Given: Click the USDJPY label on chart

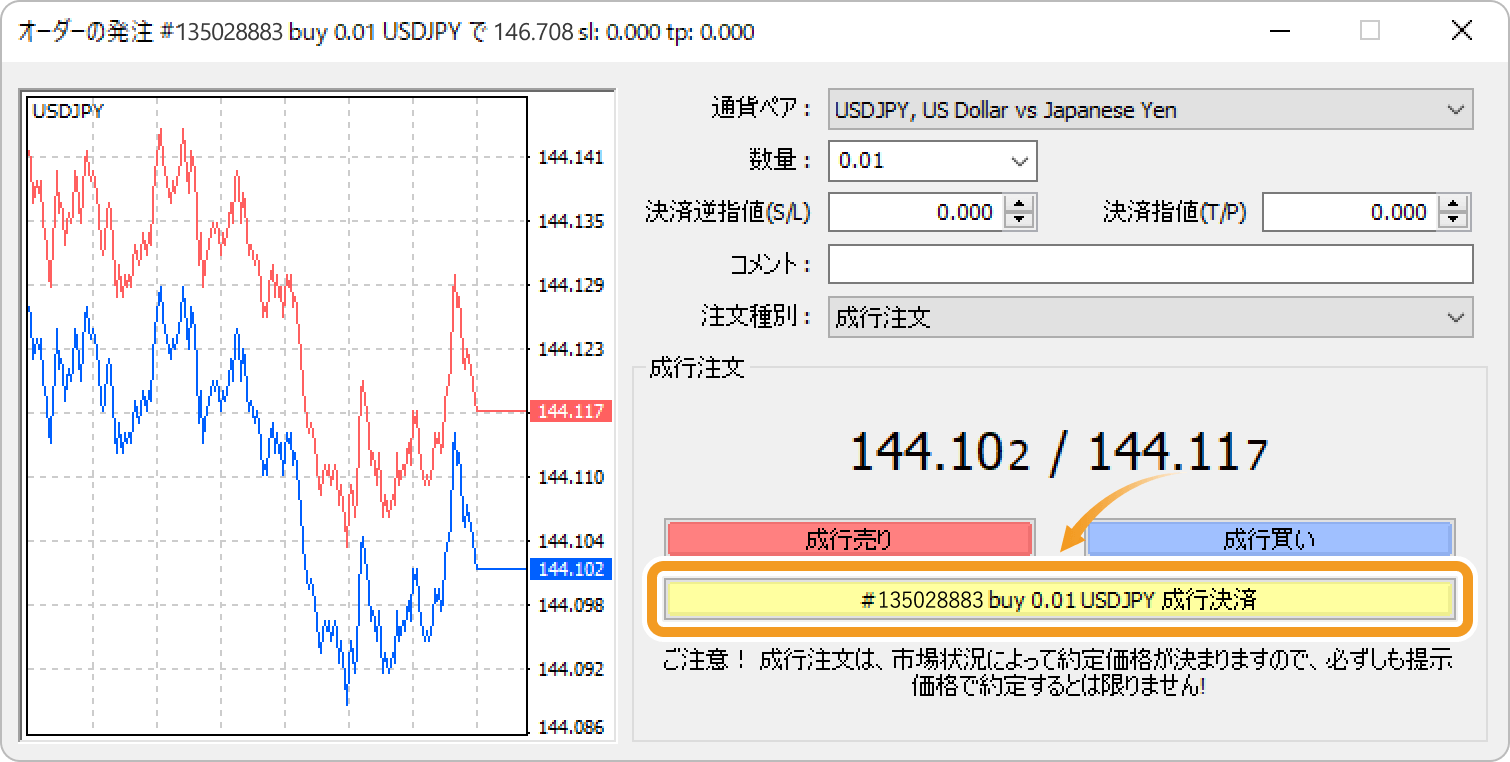Looking at the screenshot, I should 68,111.
